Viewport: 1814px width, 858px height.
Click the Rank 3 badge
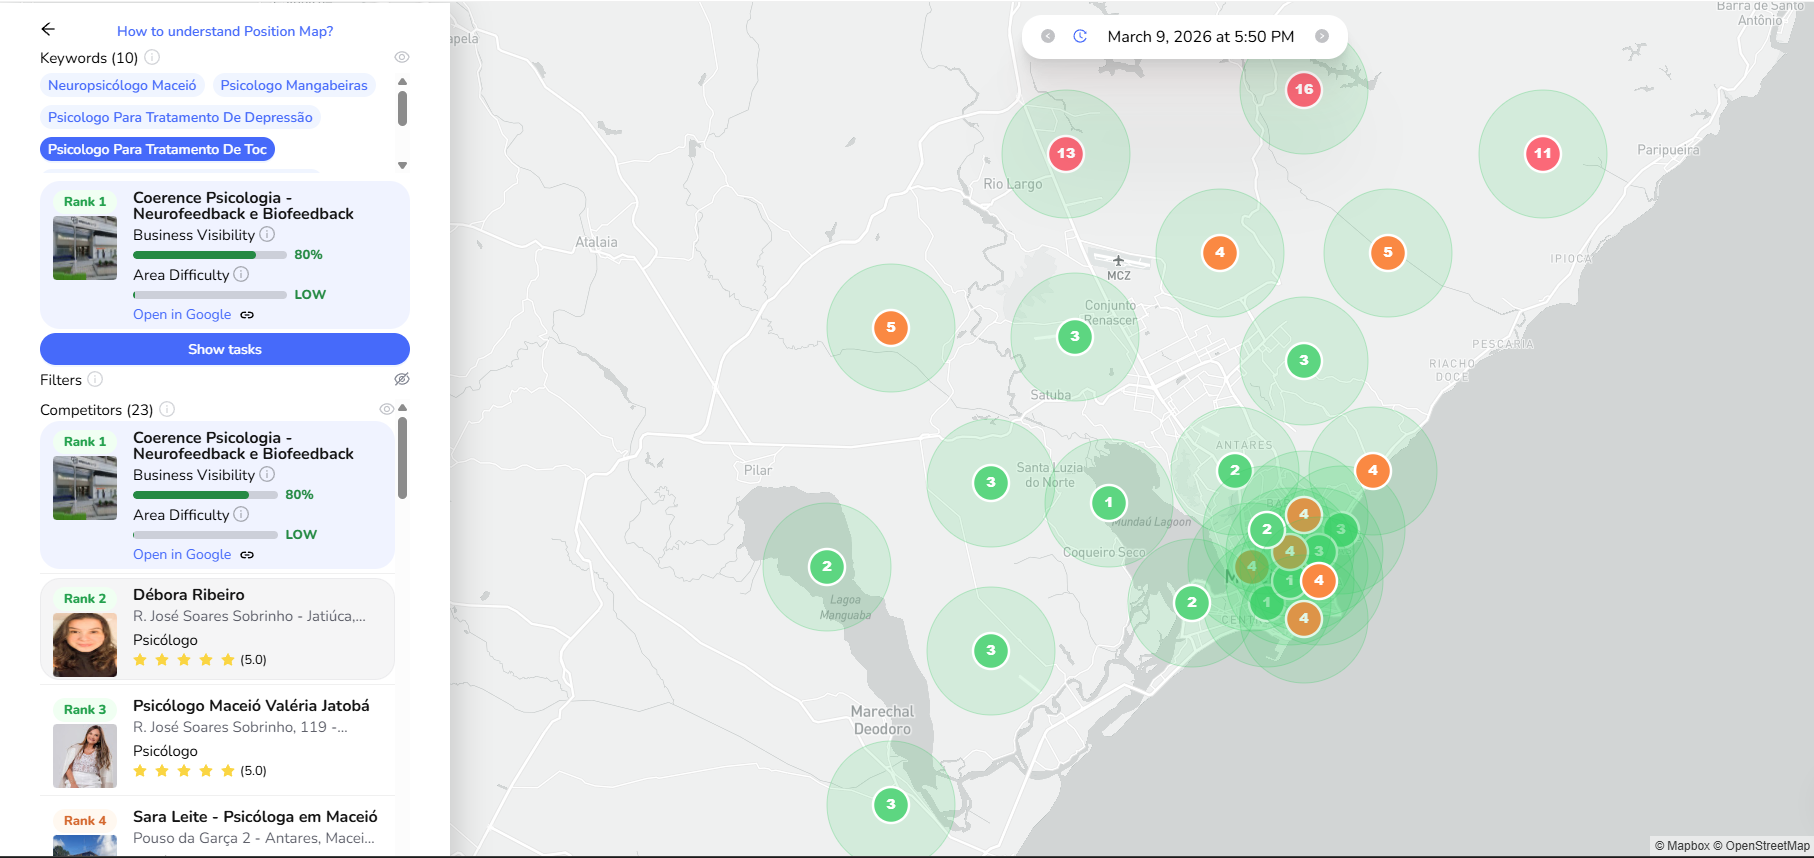pyautogui.click(x=85, y=709)
